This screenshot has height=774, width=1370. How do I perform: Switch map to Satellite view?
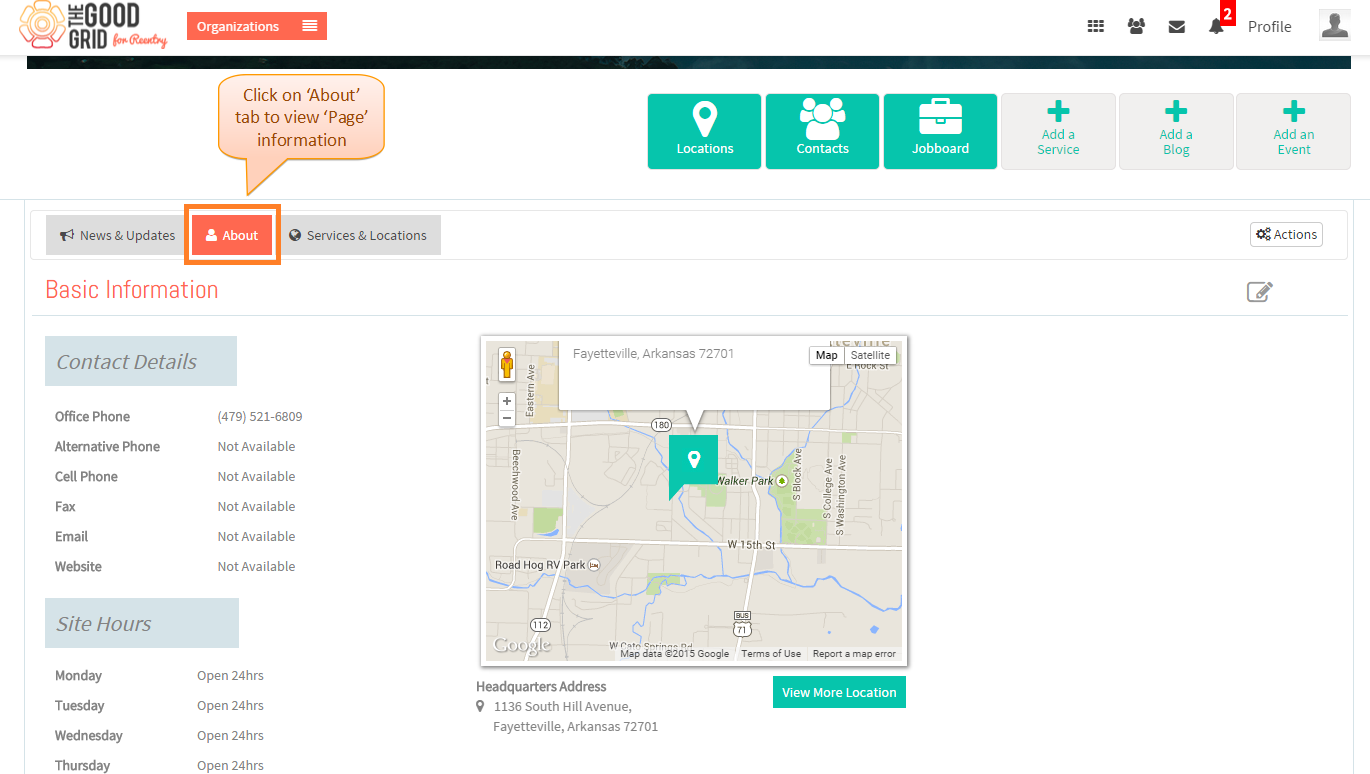pyautogui.click(x=870, y=355)
